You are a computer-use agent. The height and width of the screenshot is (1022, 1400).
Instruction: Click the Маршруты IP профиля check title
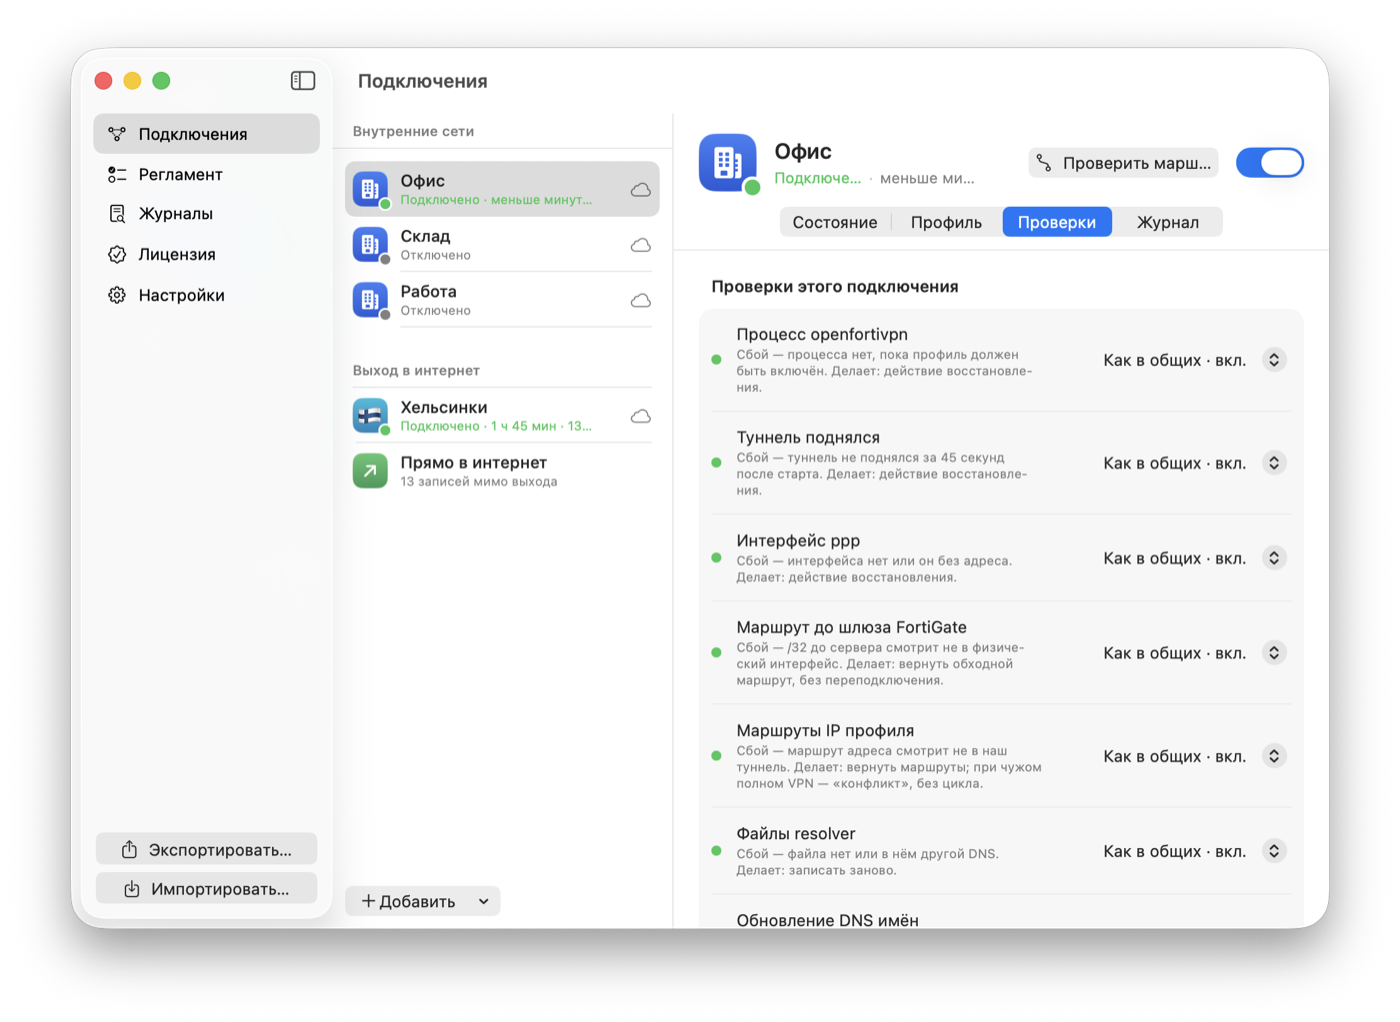(825, 730)
